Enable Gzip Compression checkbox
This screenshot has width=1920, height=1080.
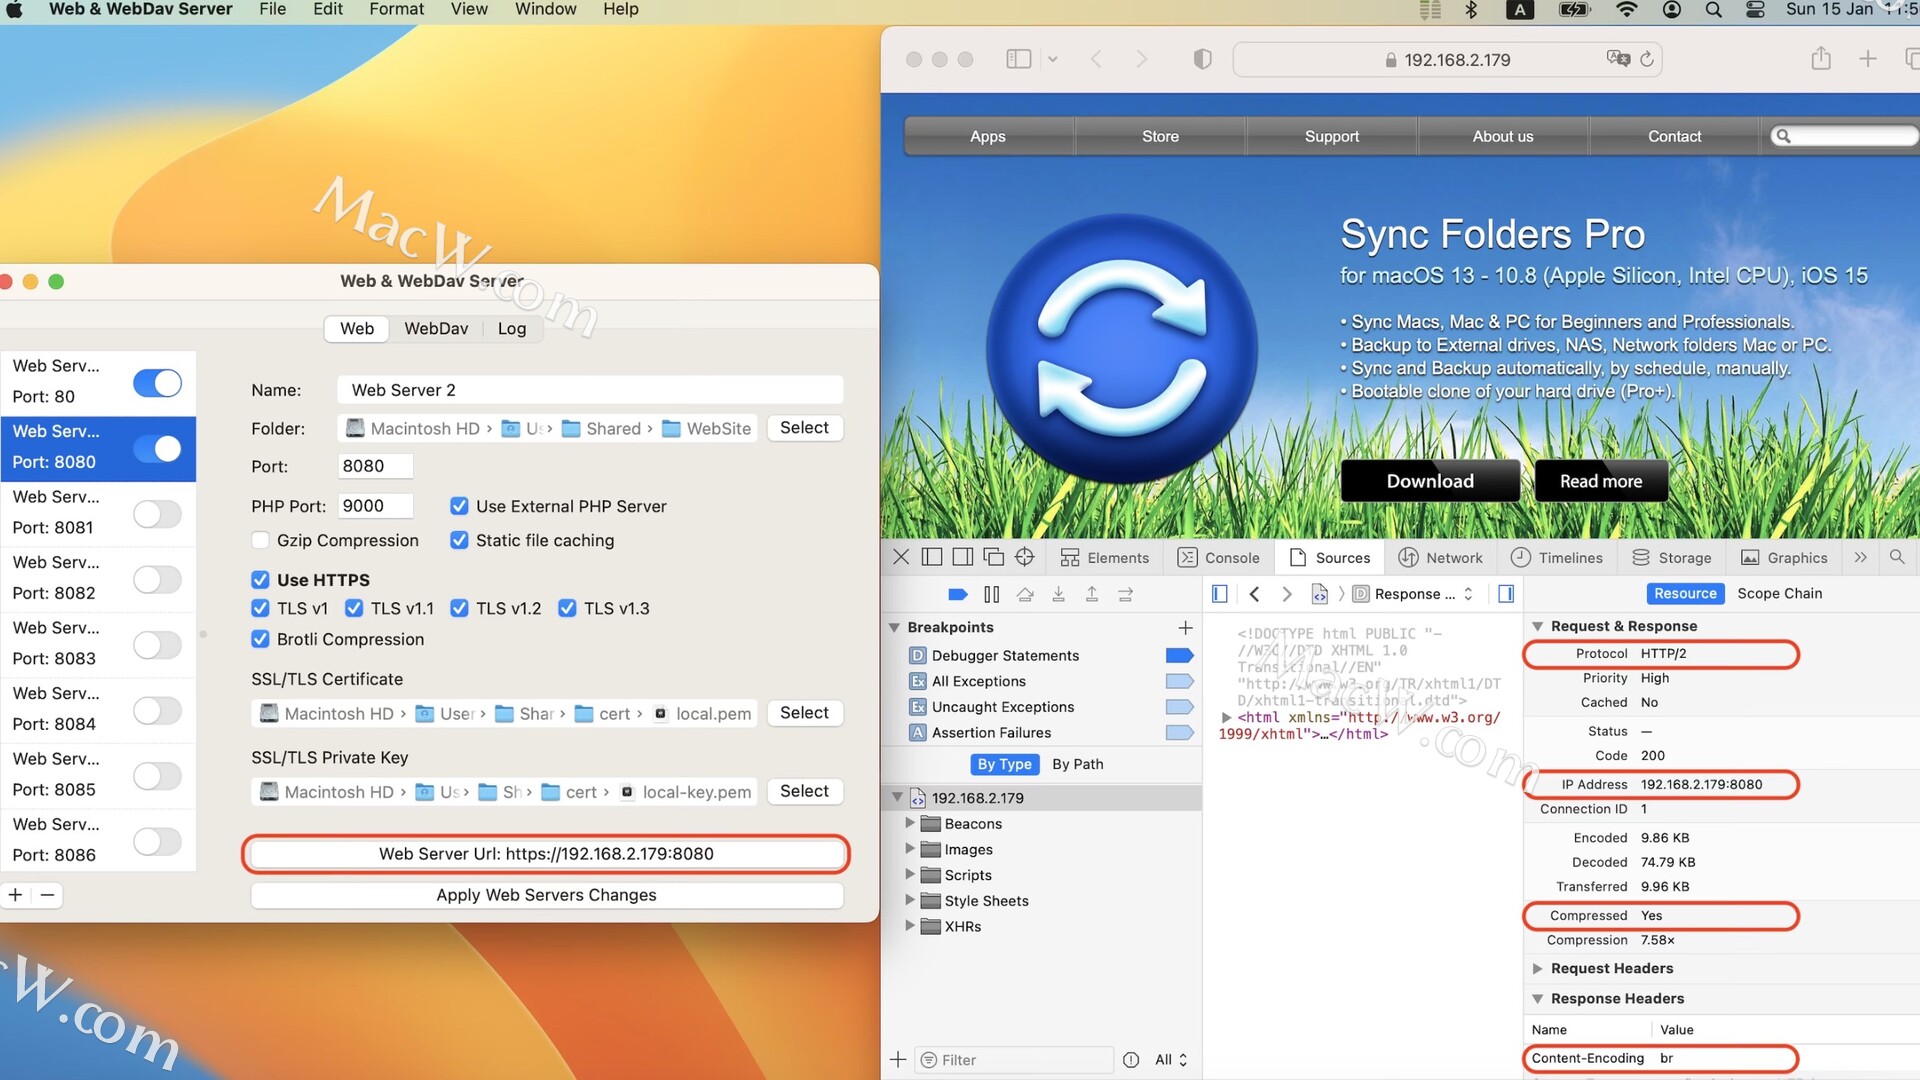[x=260, y=540]
